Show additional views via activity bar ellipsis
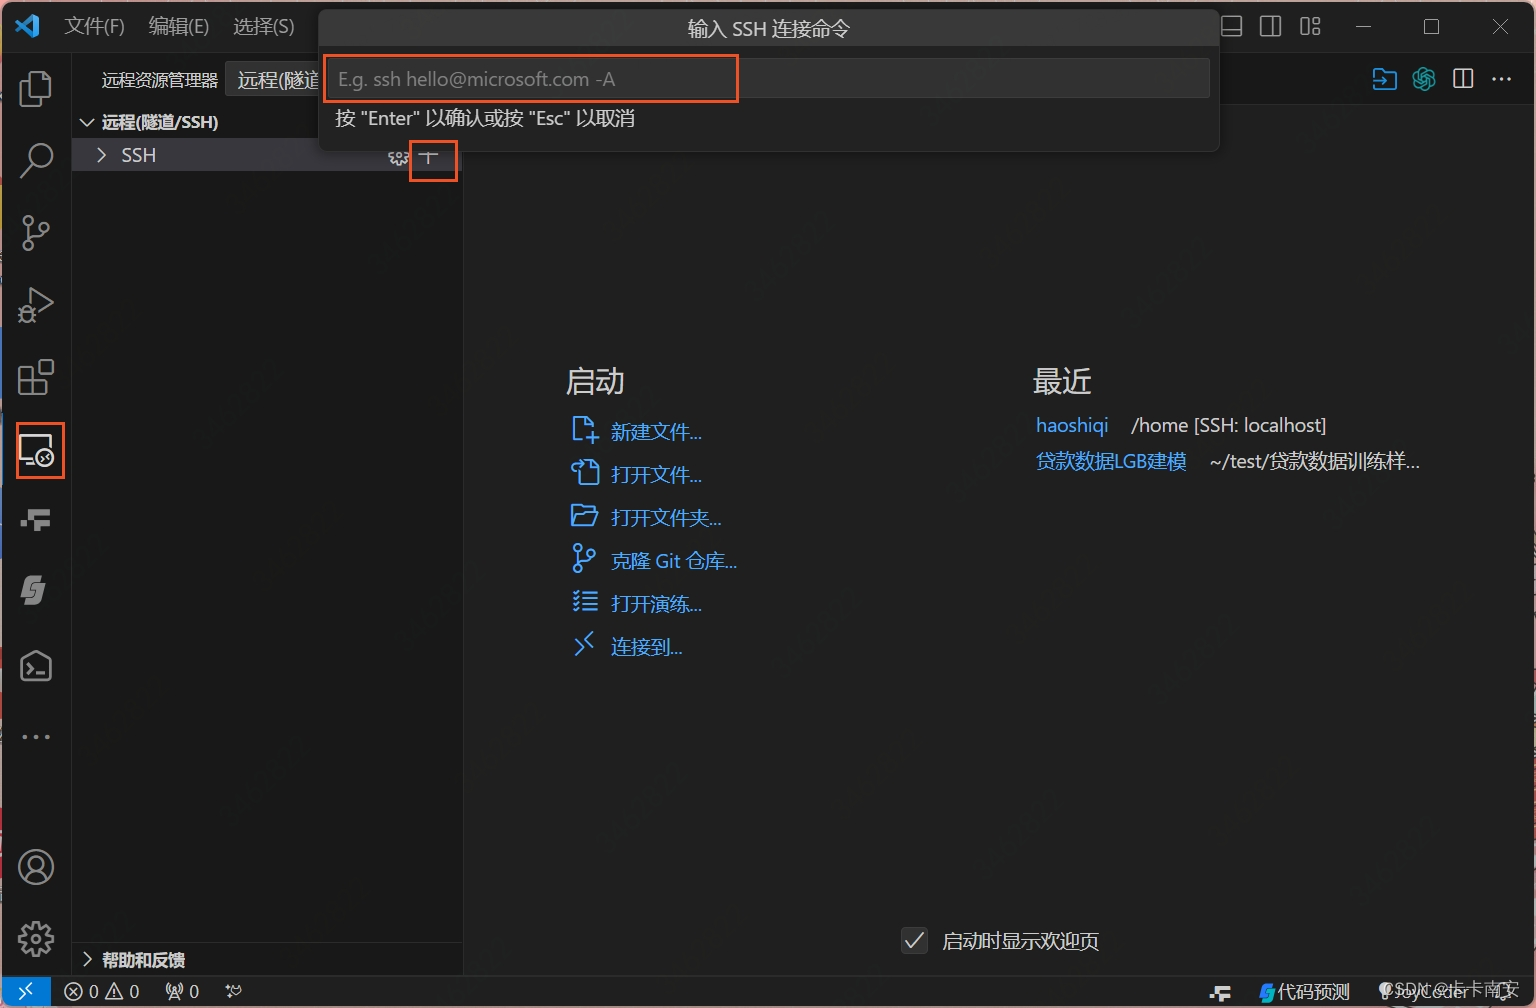This screenshot has width=1536, height=1008. tap(36, 737)
